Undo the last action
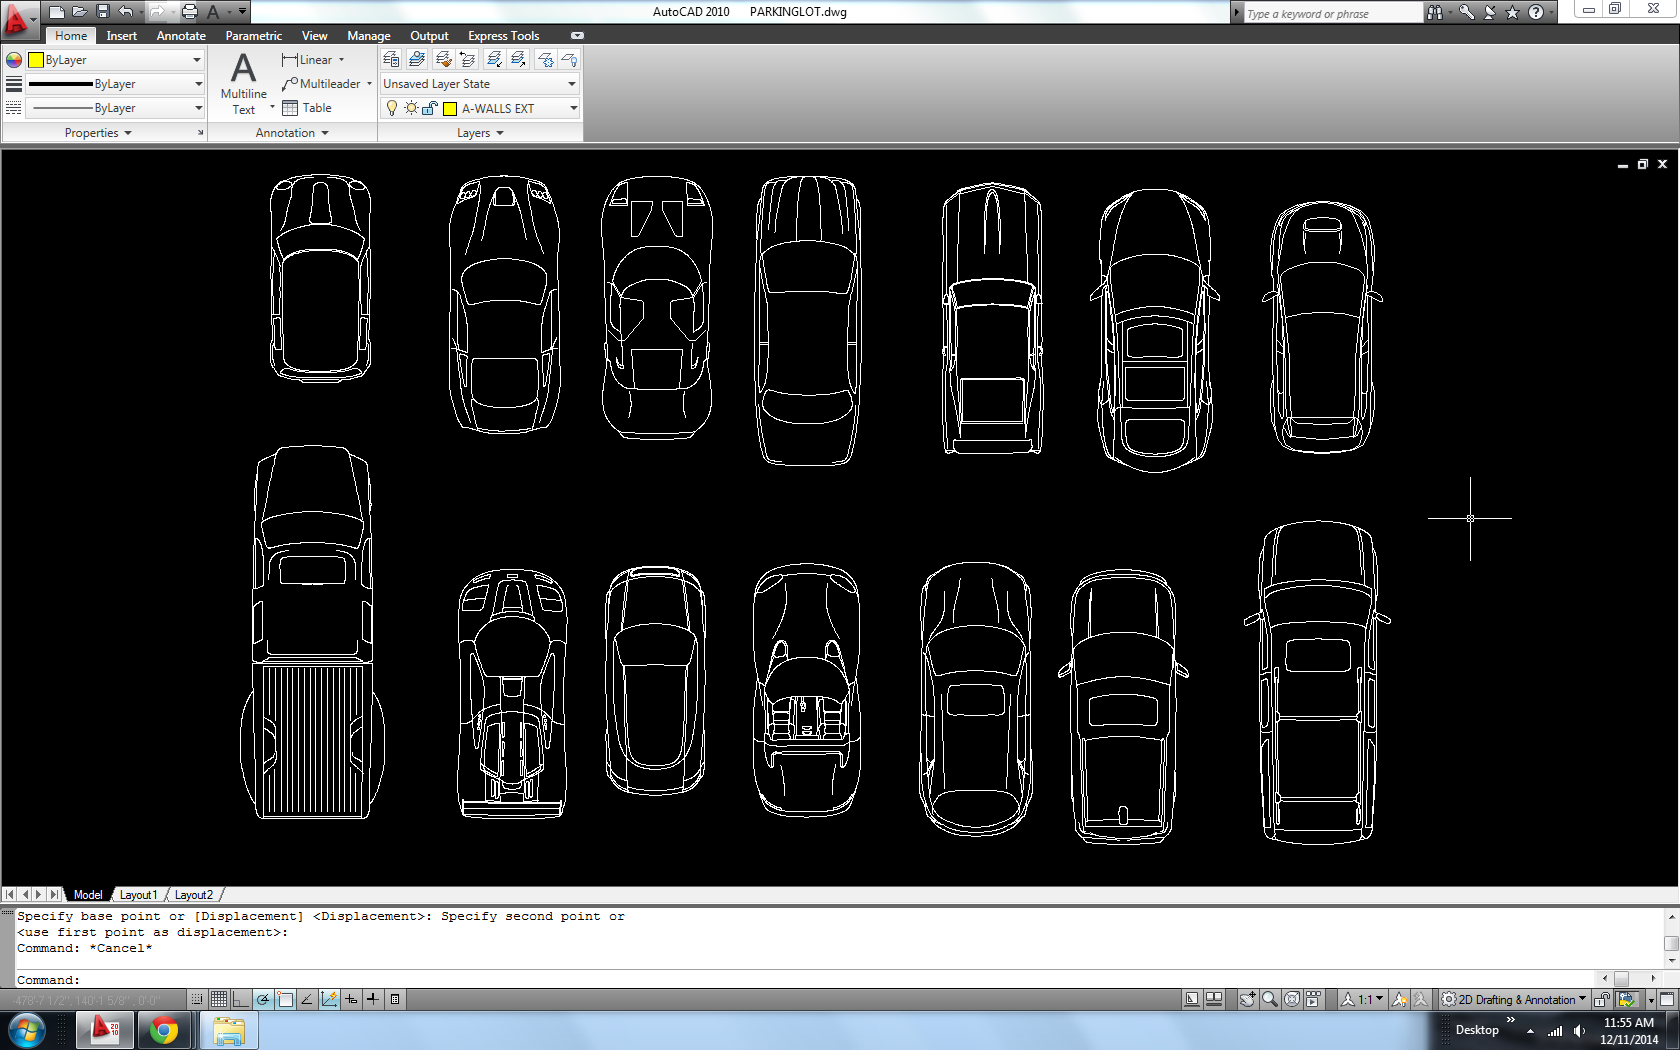 pyautogui.click(x=126, y=12)
